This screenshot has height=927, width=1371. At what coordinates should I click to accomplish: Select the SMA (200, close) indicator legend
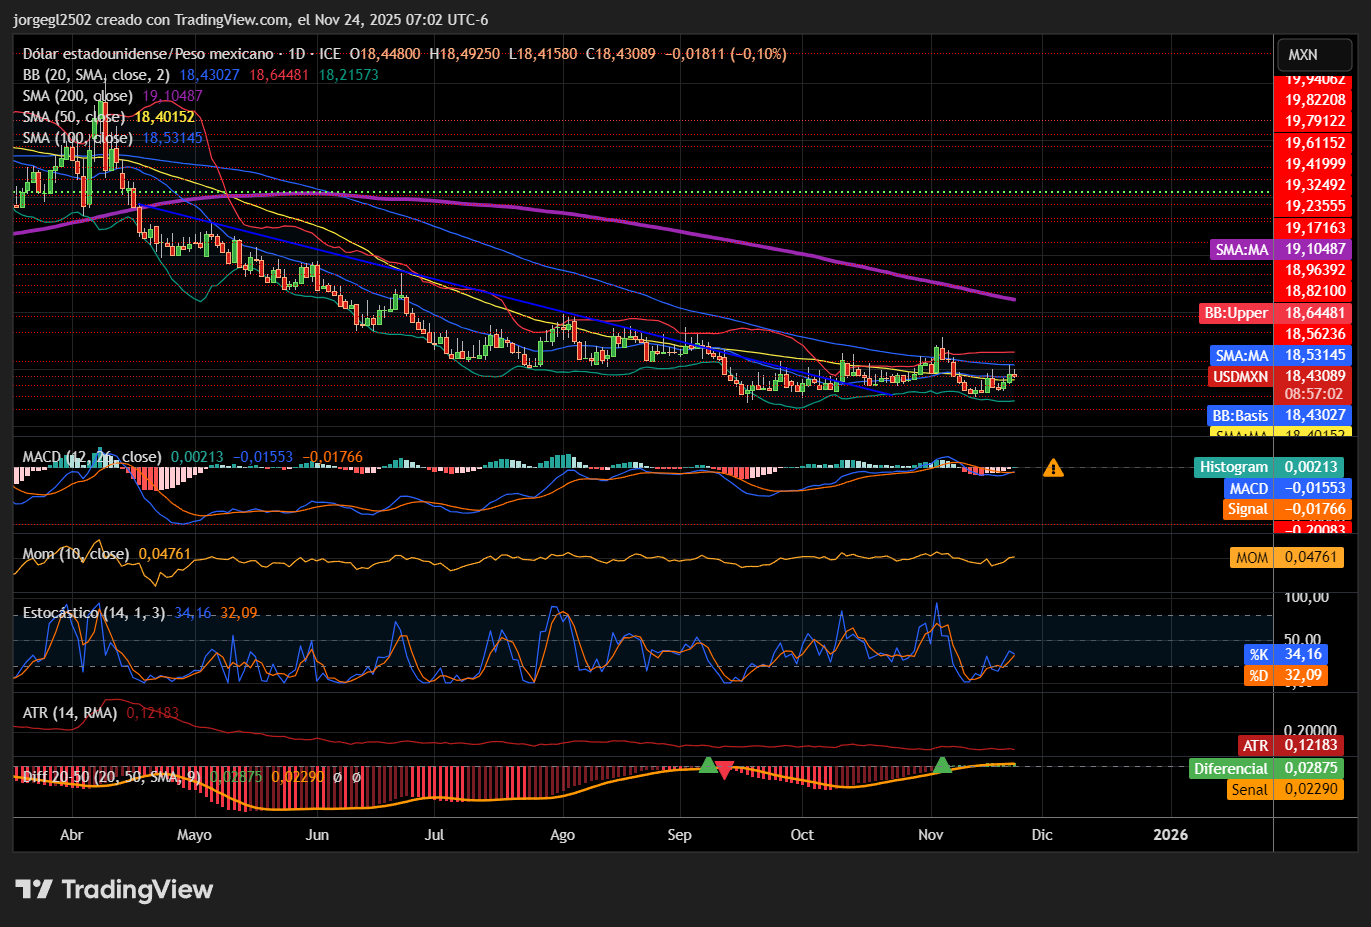[78, 96]
